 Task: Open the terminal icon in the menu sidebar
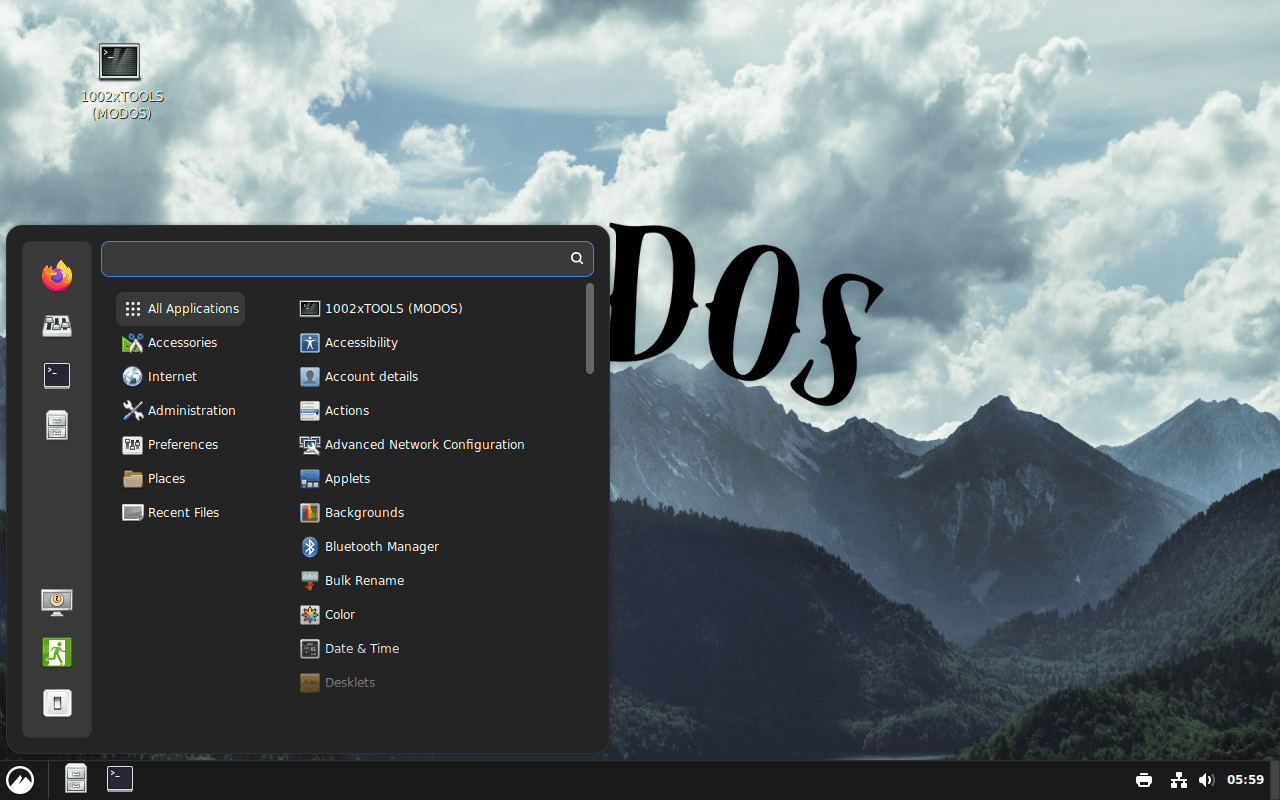[57, 375]
